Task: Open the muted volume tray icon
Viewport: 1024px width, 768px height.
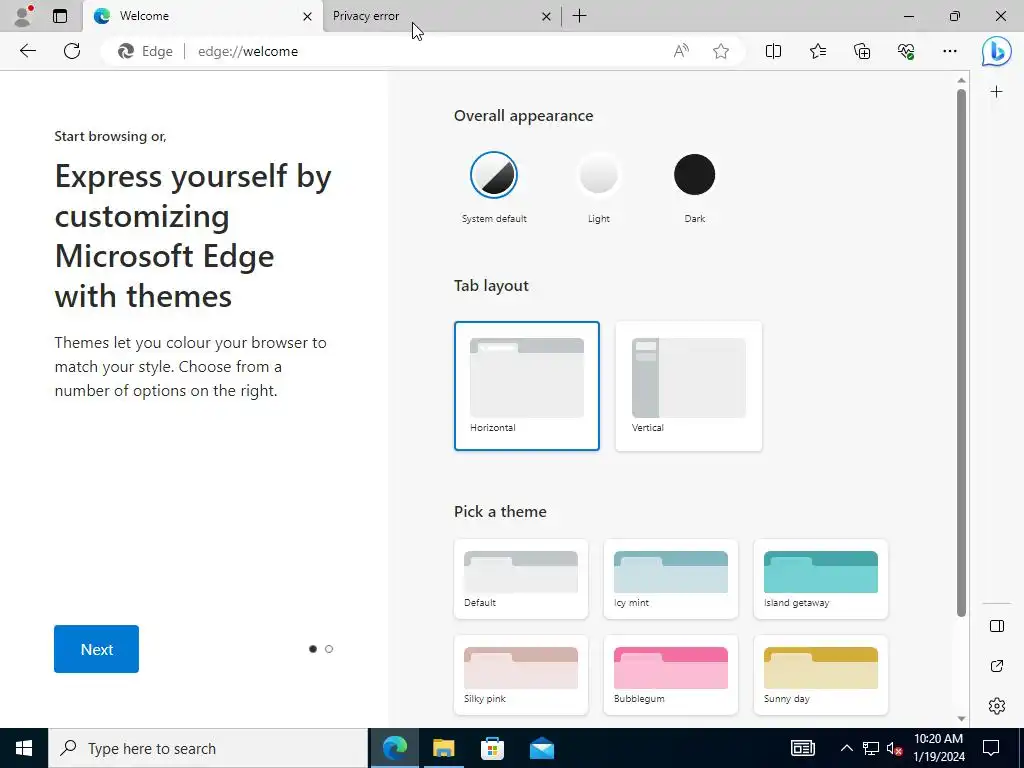Action: click(x=894, y=748)
